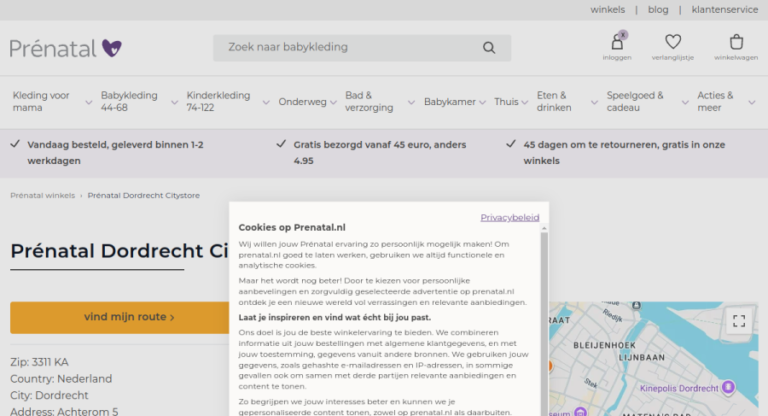Expand the Eten & drinken chevron
The width and height of the screenshot is (768, 416).
[594, 102]
